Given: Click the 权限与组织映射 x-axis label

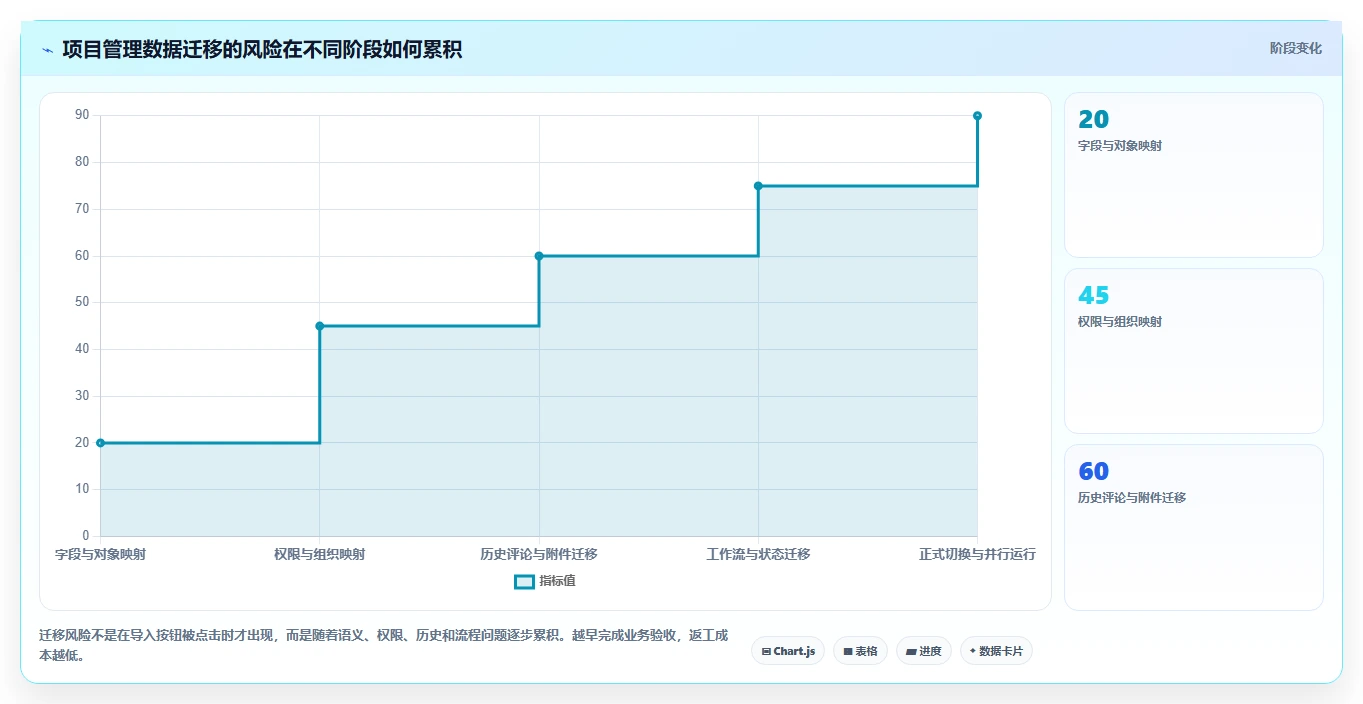Looking at the screenshot, I should tap(320, 554).
